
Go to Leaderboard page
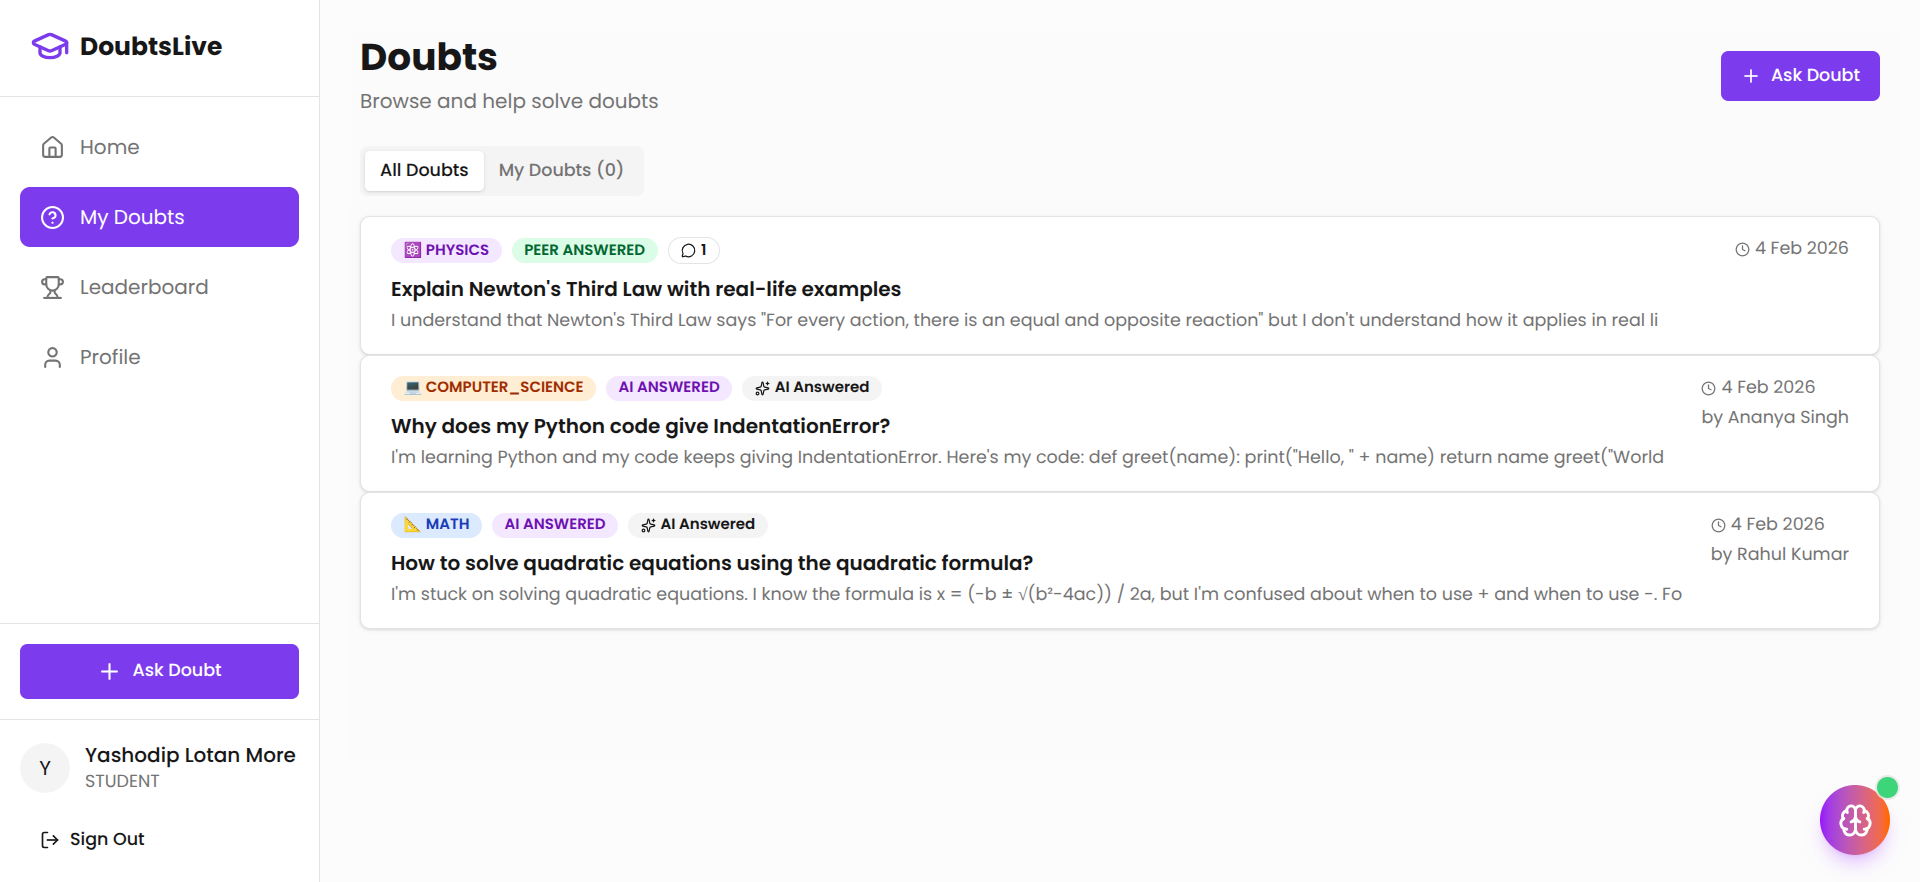144,288
